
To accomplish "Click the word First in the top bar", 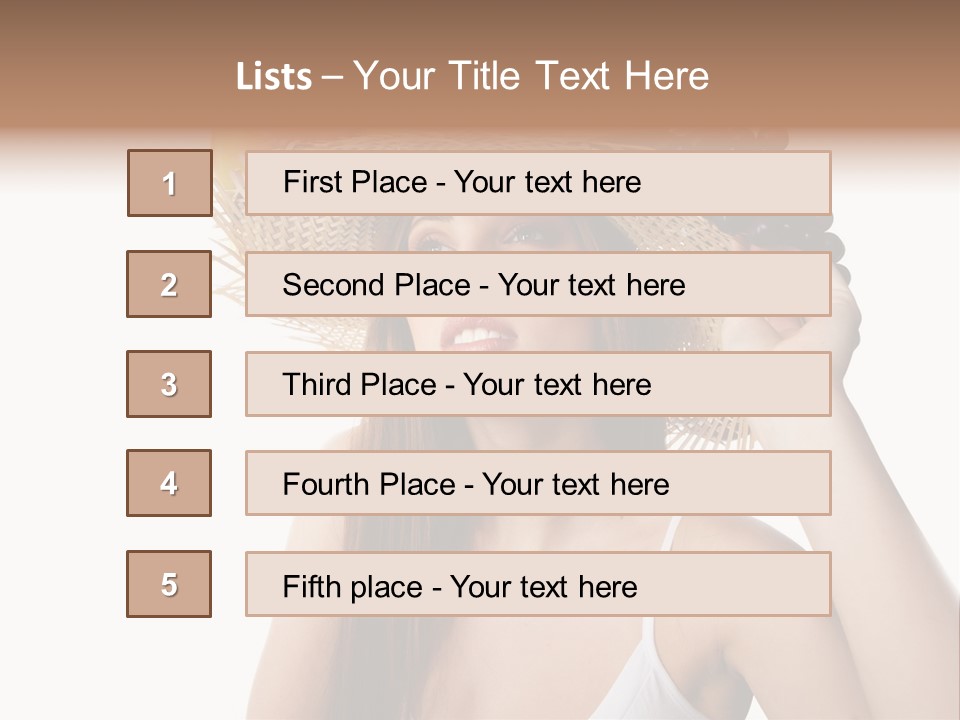I will pos(310,182).
